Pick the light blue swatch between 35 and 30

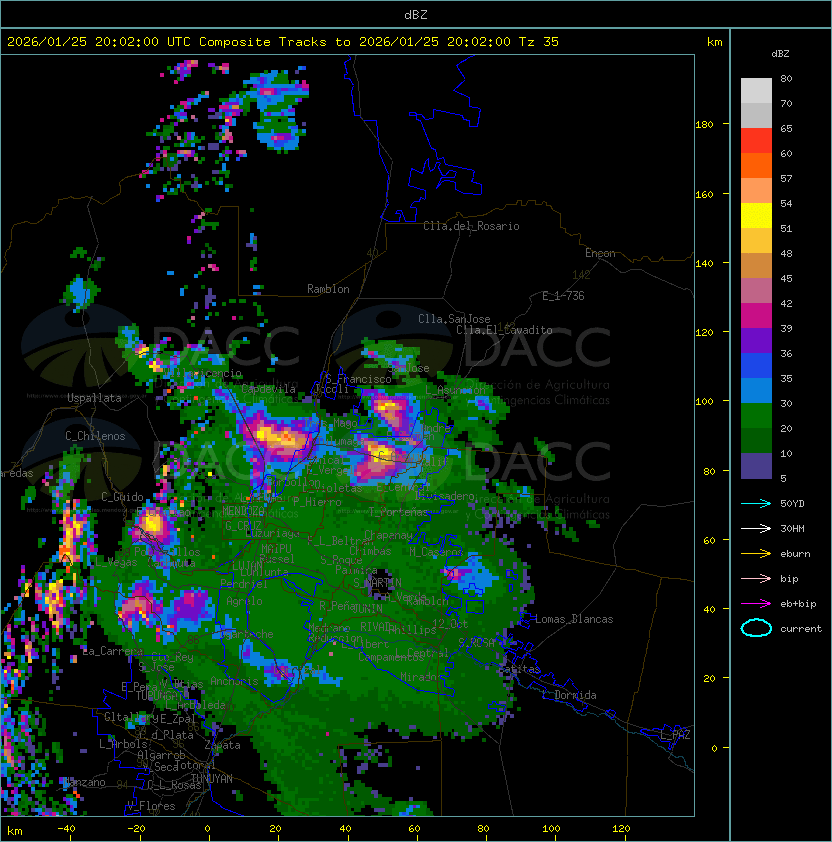pos(756,391)
